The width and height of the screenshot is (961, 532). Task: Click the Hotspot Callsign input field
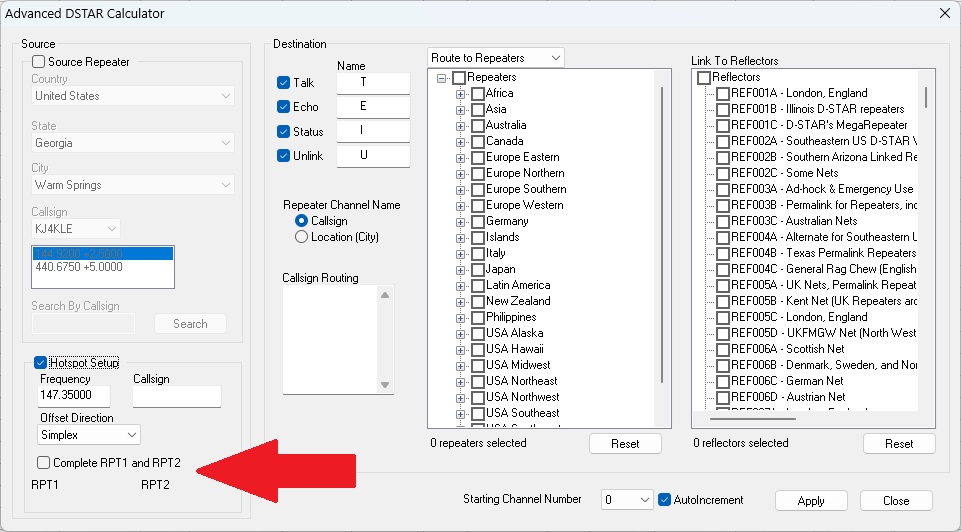[177, 396]
